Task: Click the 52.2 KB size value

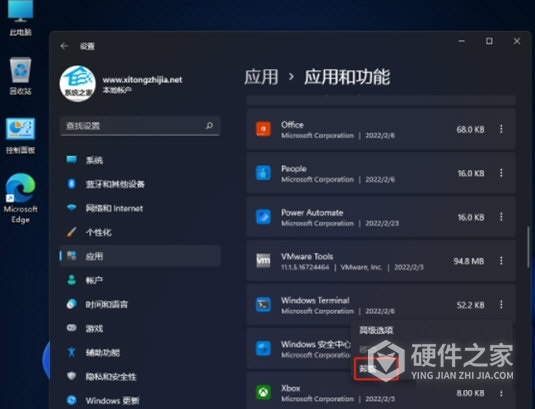Action: (x=471, y=305)
